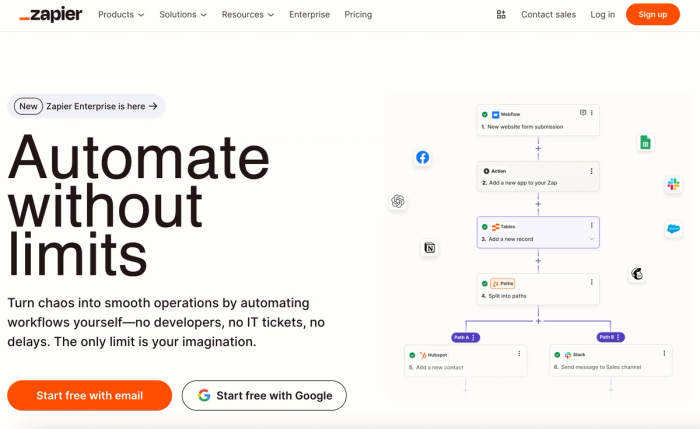The width and height of the screenshot is (700, 429).
Task: Select Add a new contact step
Action: coord(466,360)
